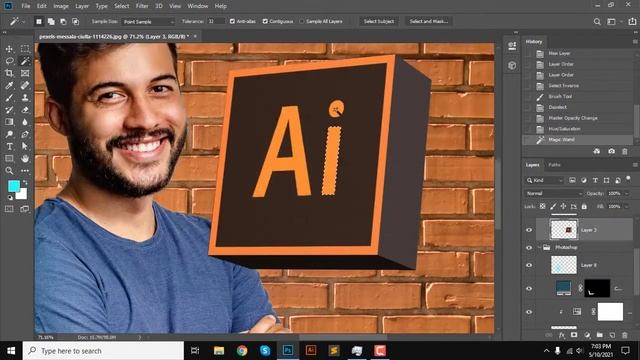Add a layer mask via mask icon
The height and width of the screenshot is (360, 640).
tap(574, 335)
